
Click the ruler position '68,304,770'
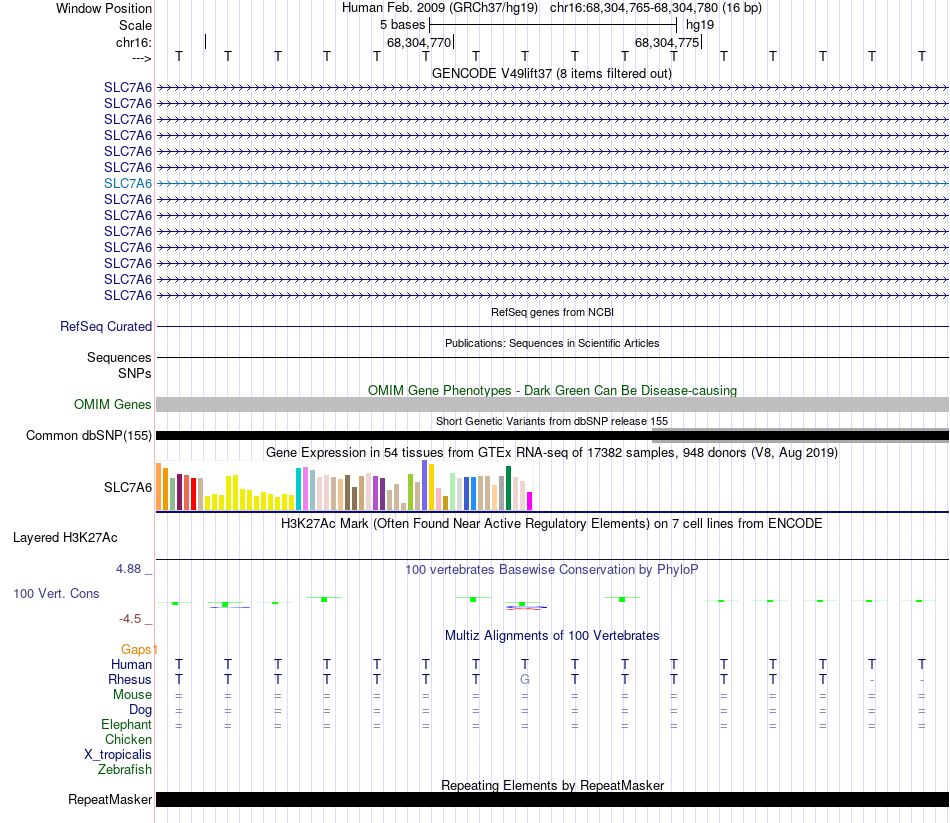pos(419,42)
